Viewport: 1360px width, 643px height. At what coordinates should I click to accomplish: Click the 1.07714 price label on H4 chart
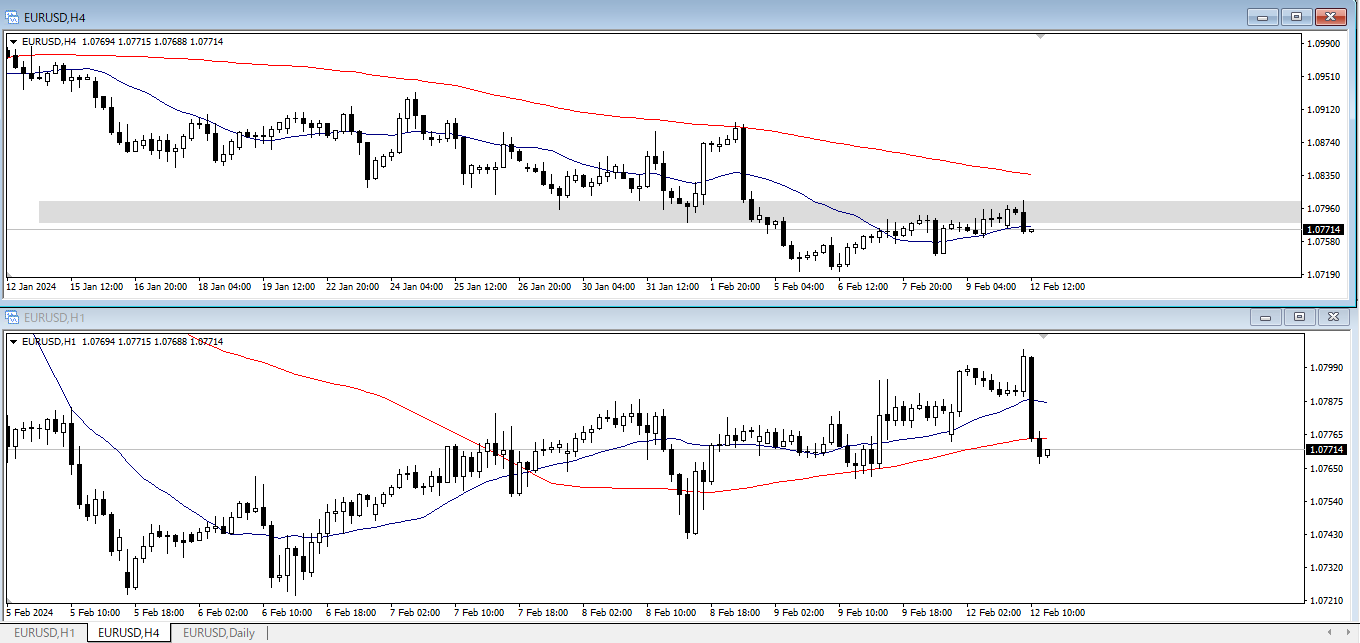coord(1324,230)
